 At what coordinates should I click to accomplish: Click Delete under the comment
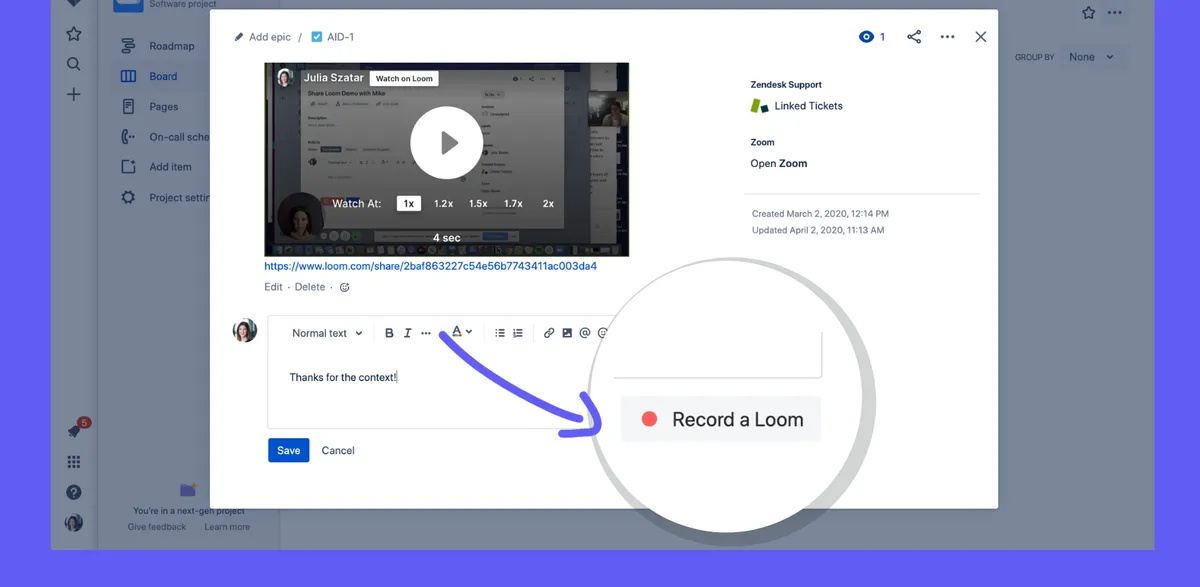(310, 287)
